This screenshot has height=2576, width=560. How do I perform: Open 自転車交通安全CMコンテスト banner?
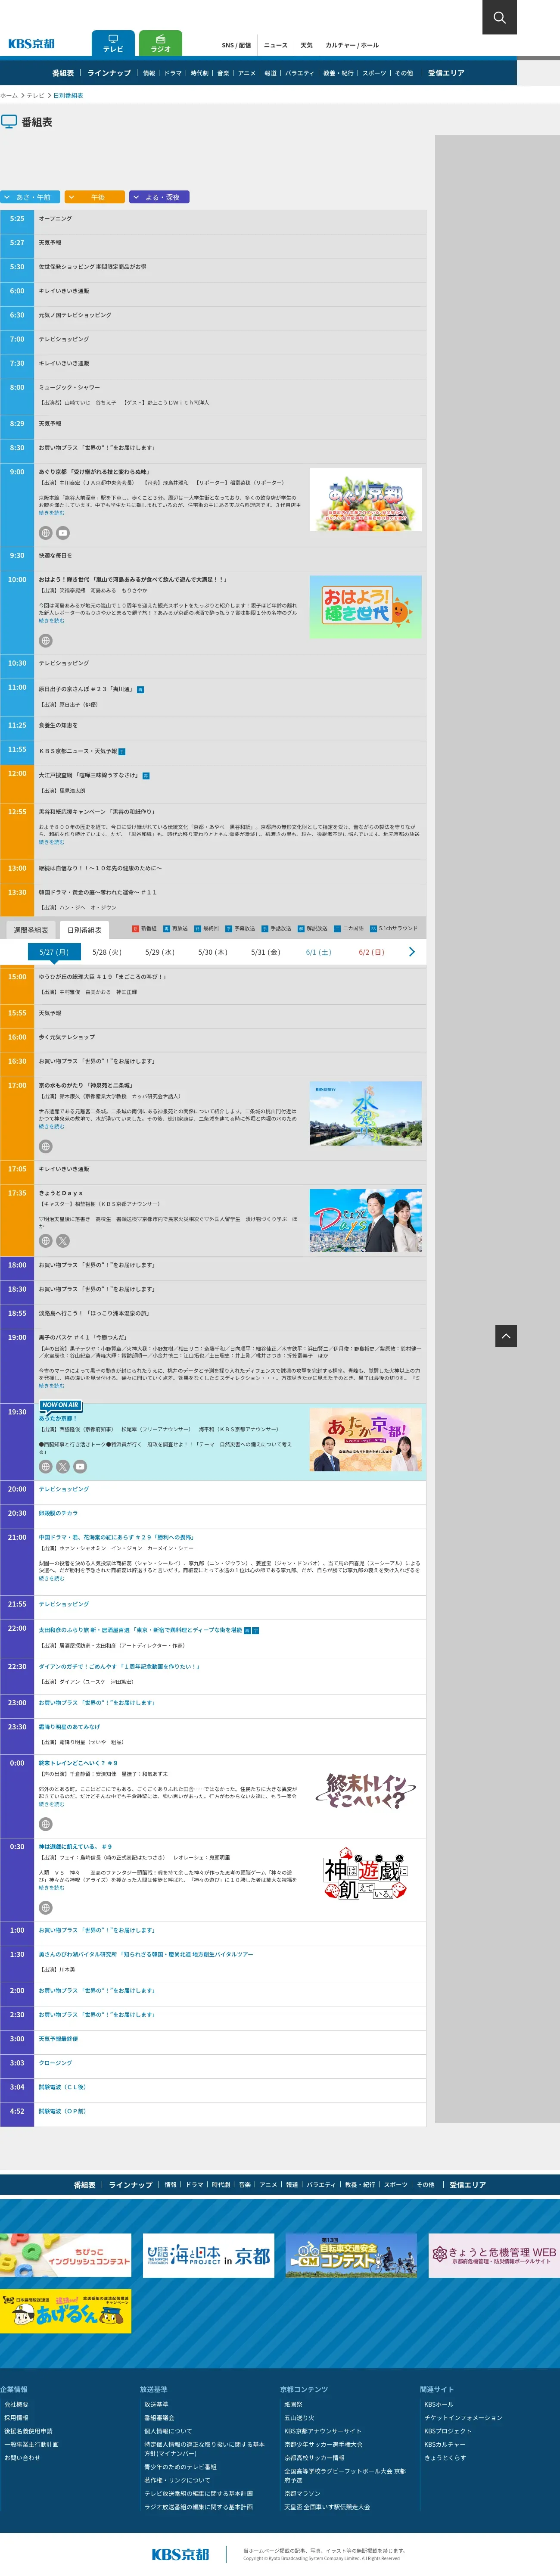351,2255
